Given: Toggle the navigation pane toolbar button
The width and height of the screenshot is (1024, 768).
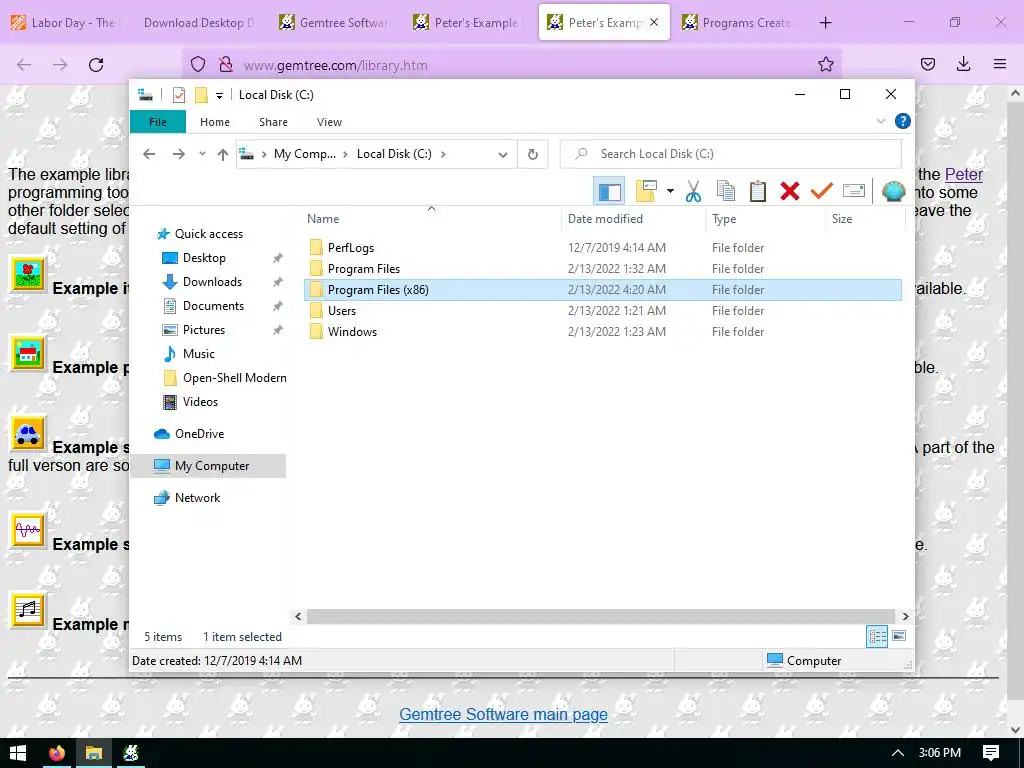Looking at the screenshot, I should tap(609, 191).
